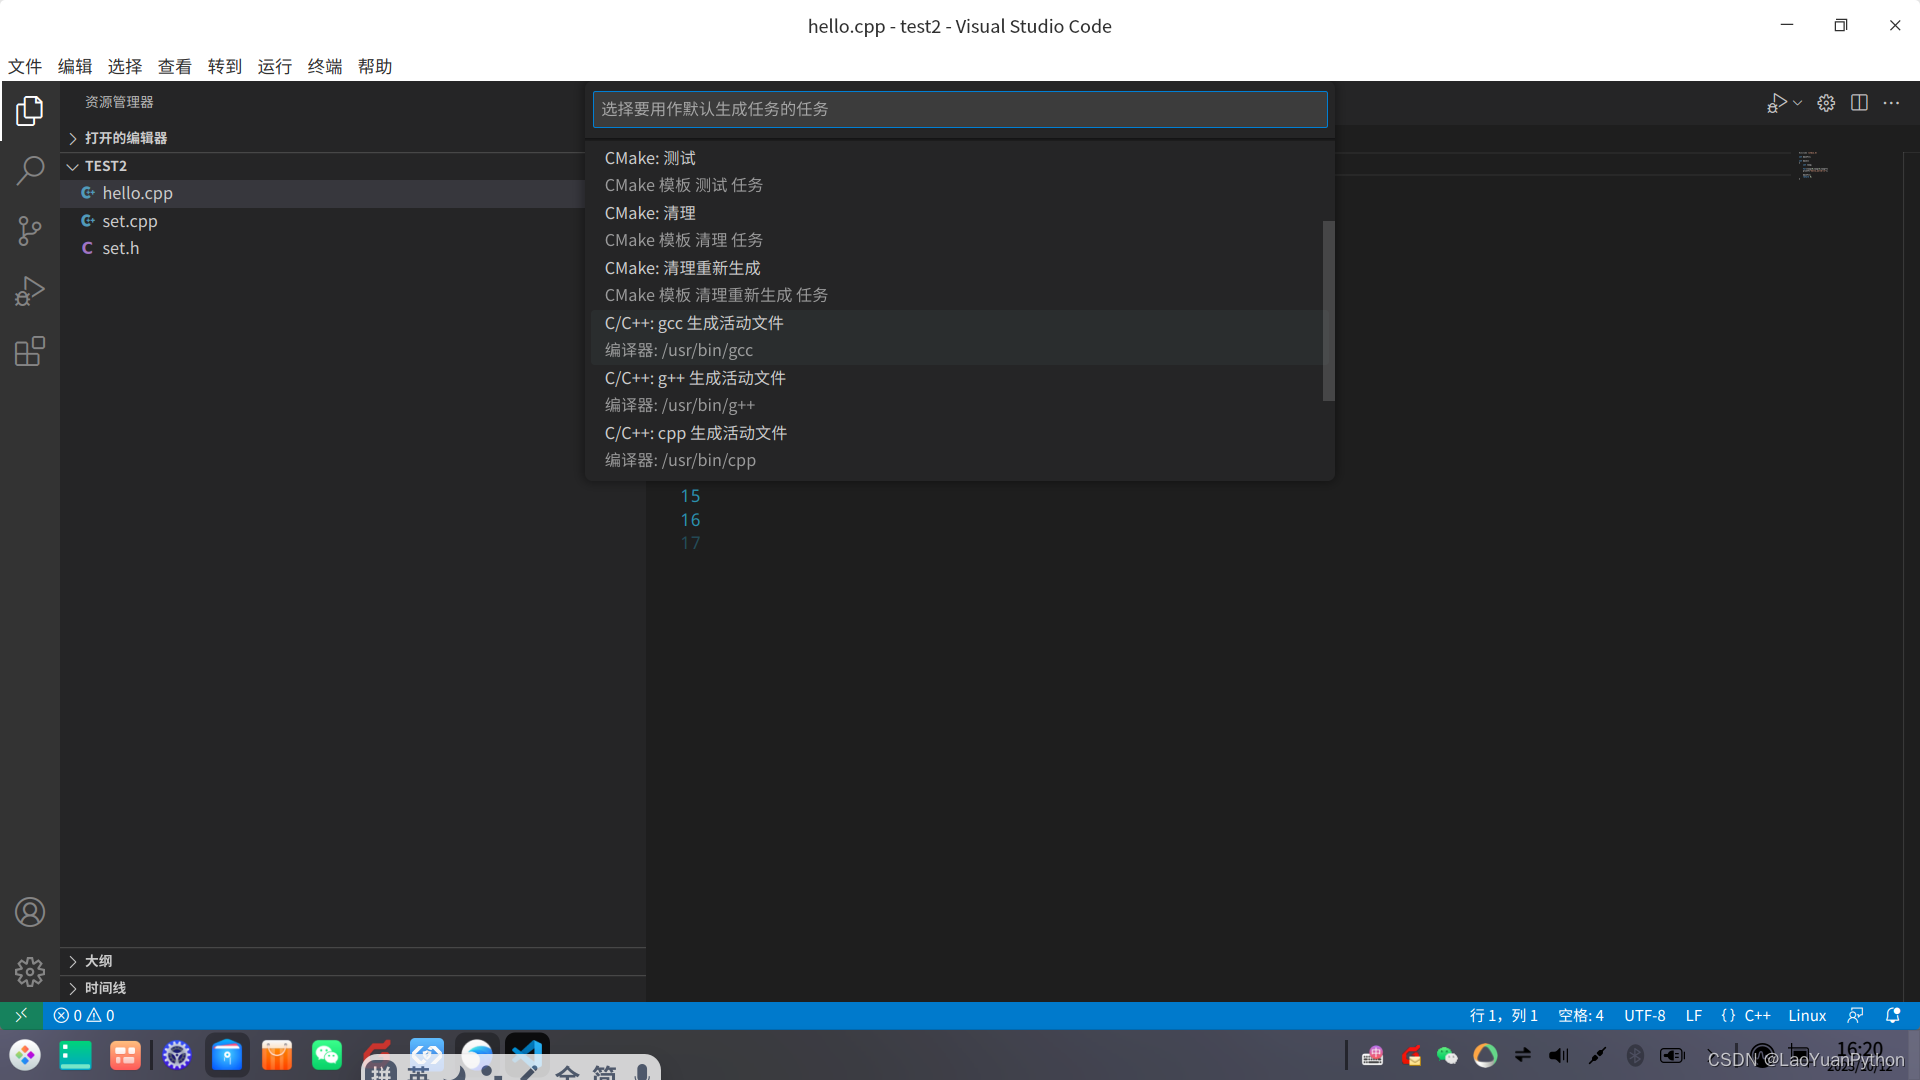
Task: Click the 空格: 4 indentation indicator
Action: (x=1581, y=1015)
